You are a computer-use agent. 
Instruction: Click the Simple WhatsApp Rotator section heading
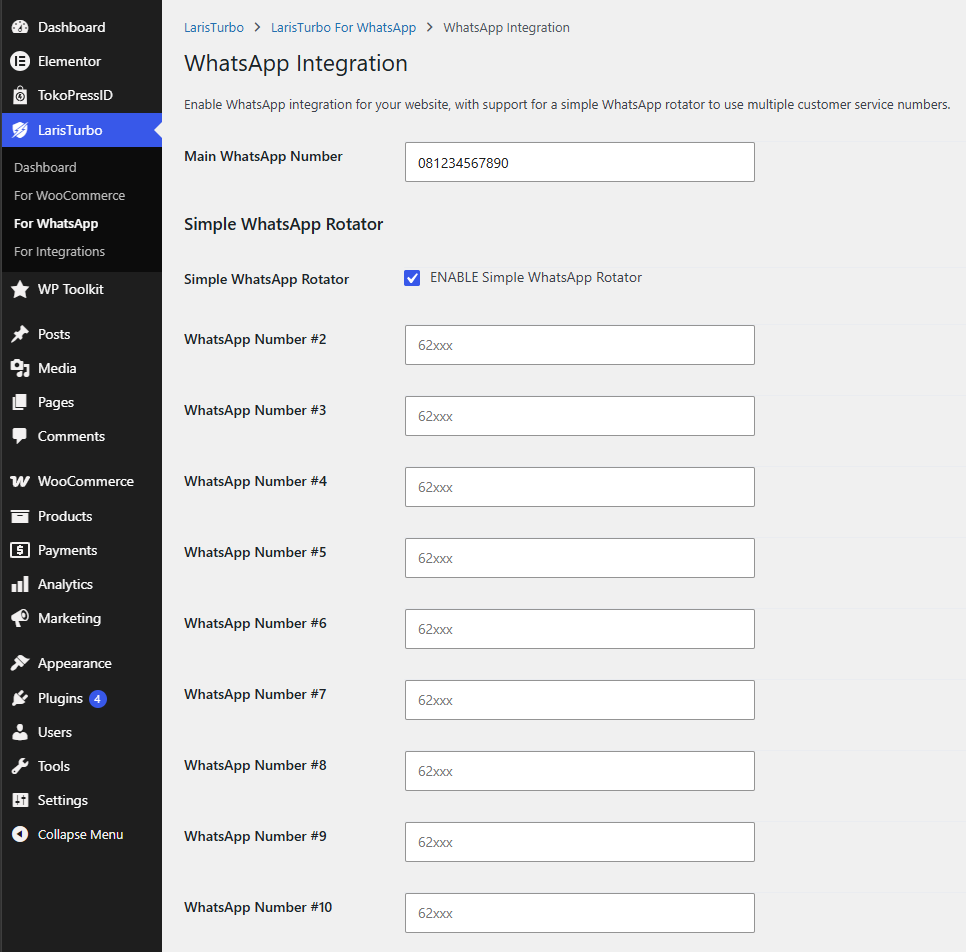283,224
